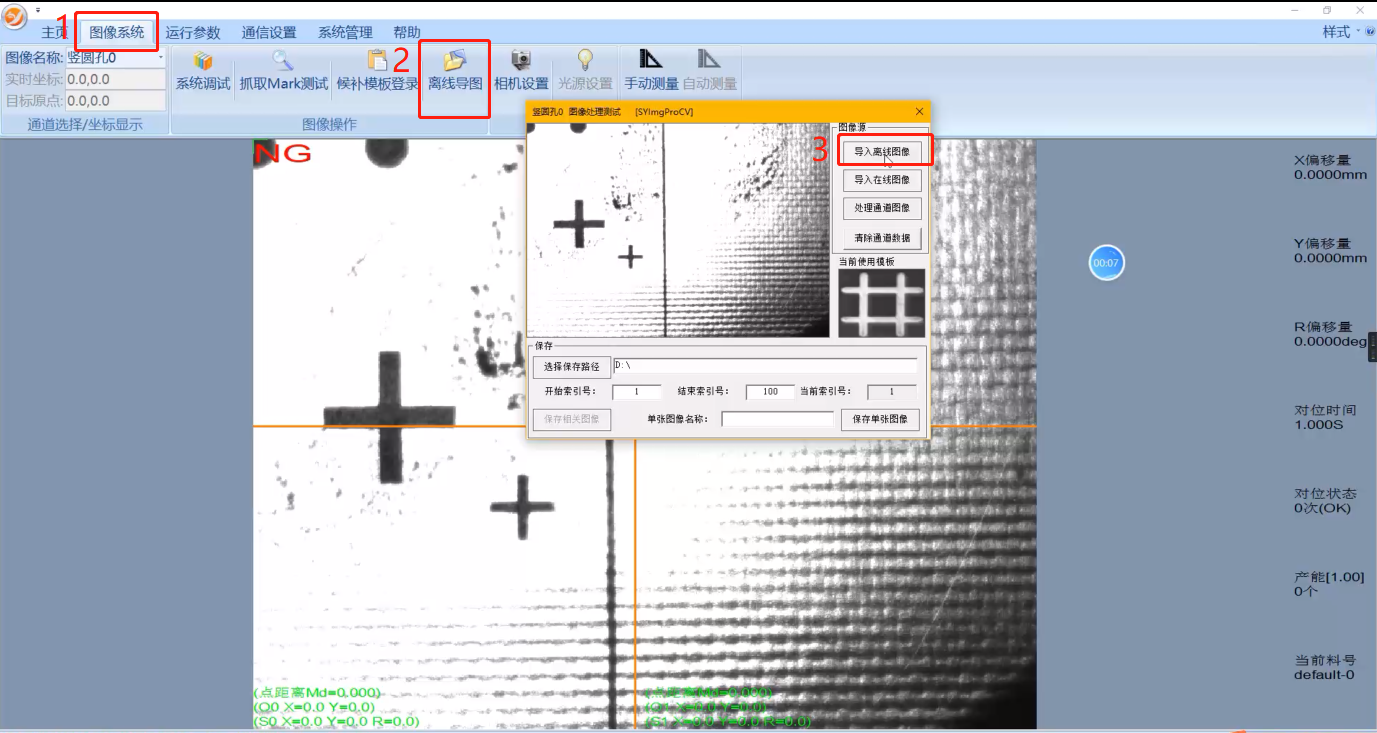Open the 通信设置 tab
The image size is (1377, 733).
(x=269, y=33)
